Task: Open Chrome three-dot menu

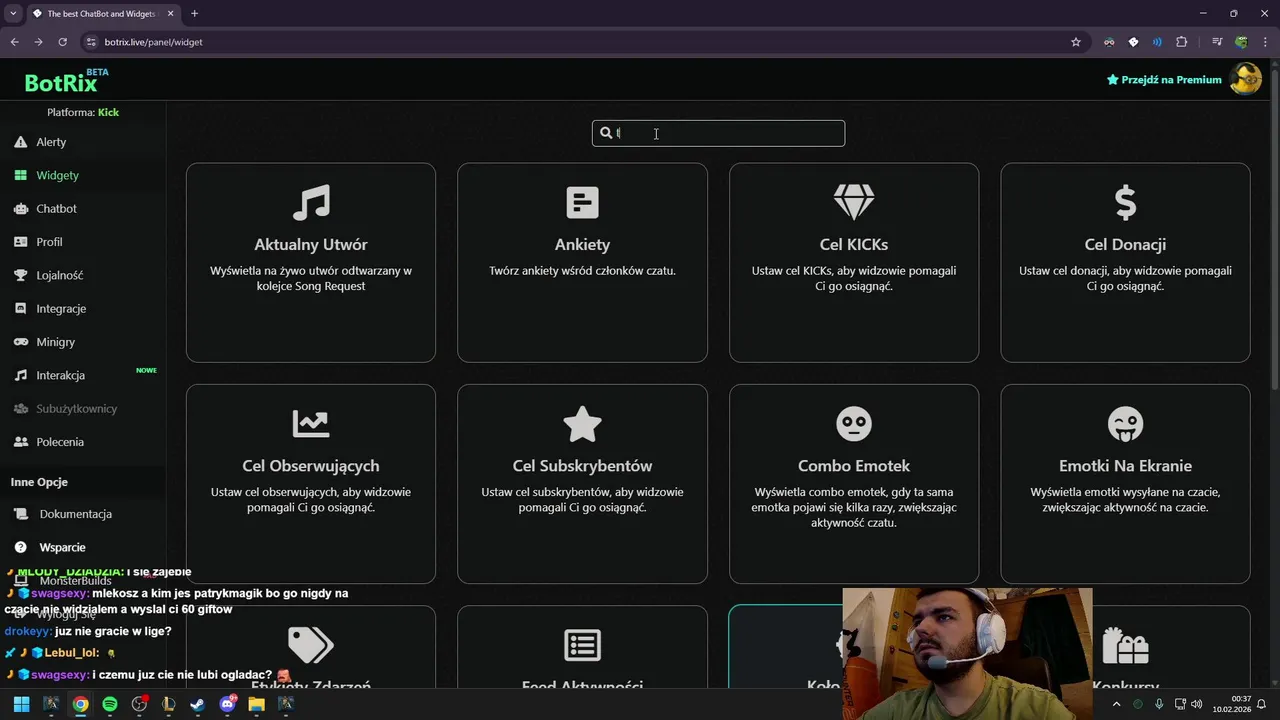Action: (x=1264, y=42)
